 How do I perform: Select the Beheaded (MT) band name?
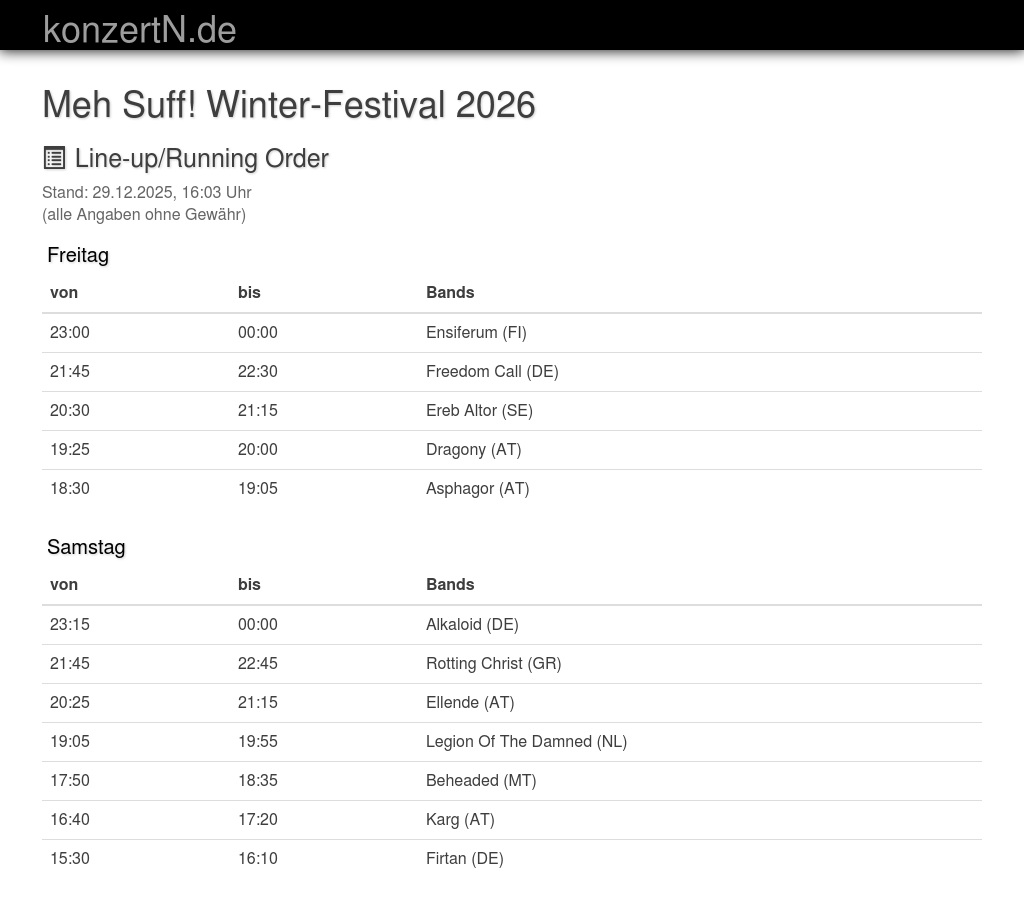tap(481, 781)
